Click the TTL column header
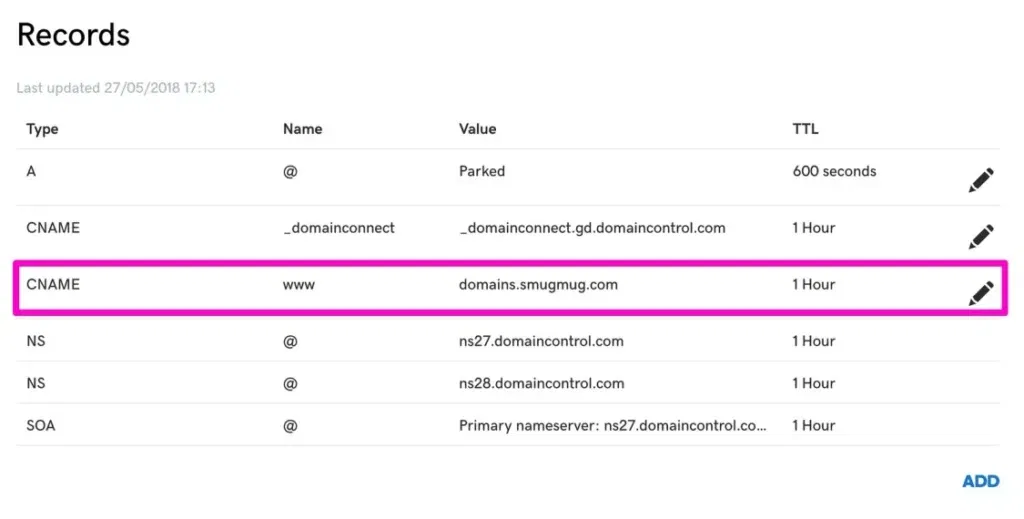 [x=806, y=129]
